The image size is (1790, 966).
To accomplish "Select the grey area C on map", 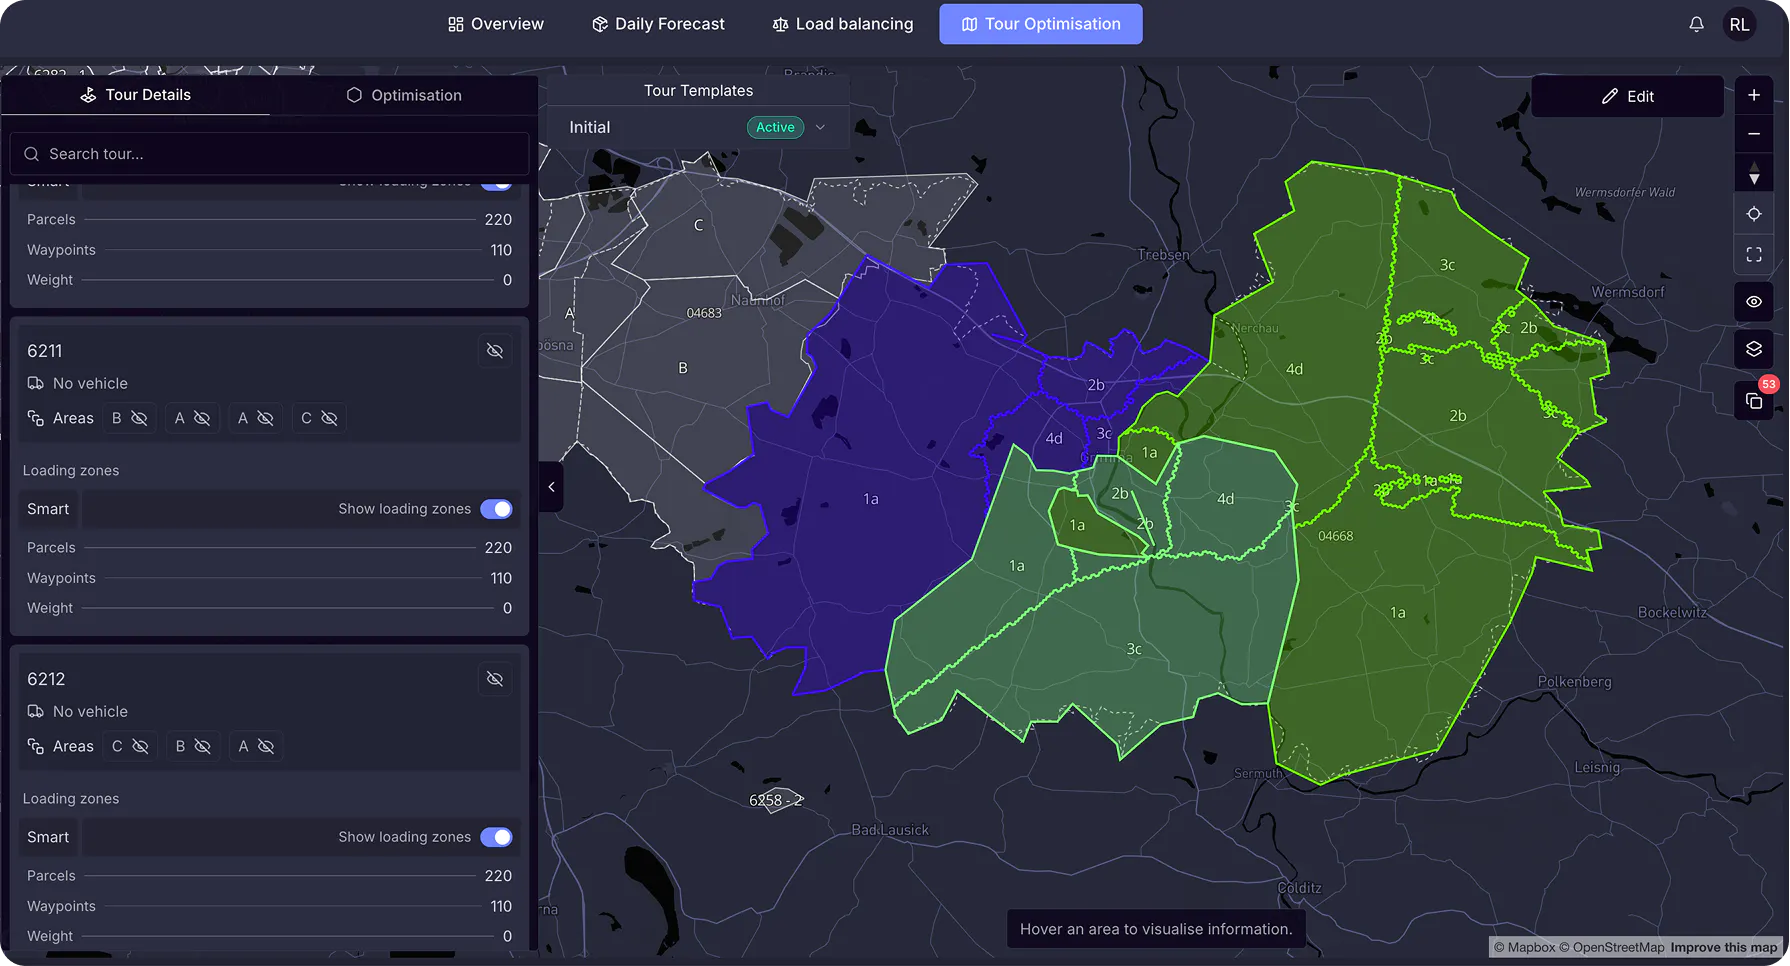I will [699, 225].
